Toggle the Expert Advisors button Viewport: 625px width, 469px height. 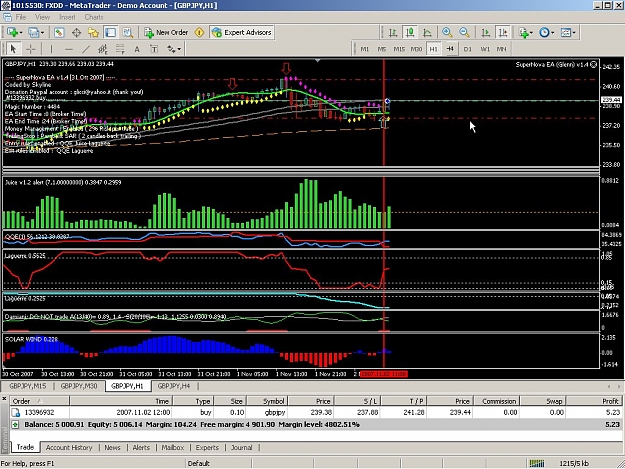pos(242,32)
